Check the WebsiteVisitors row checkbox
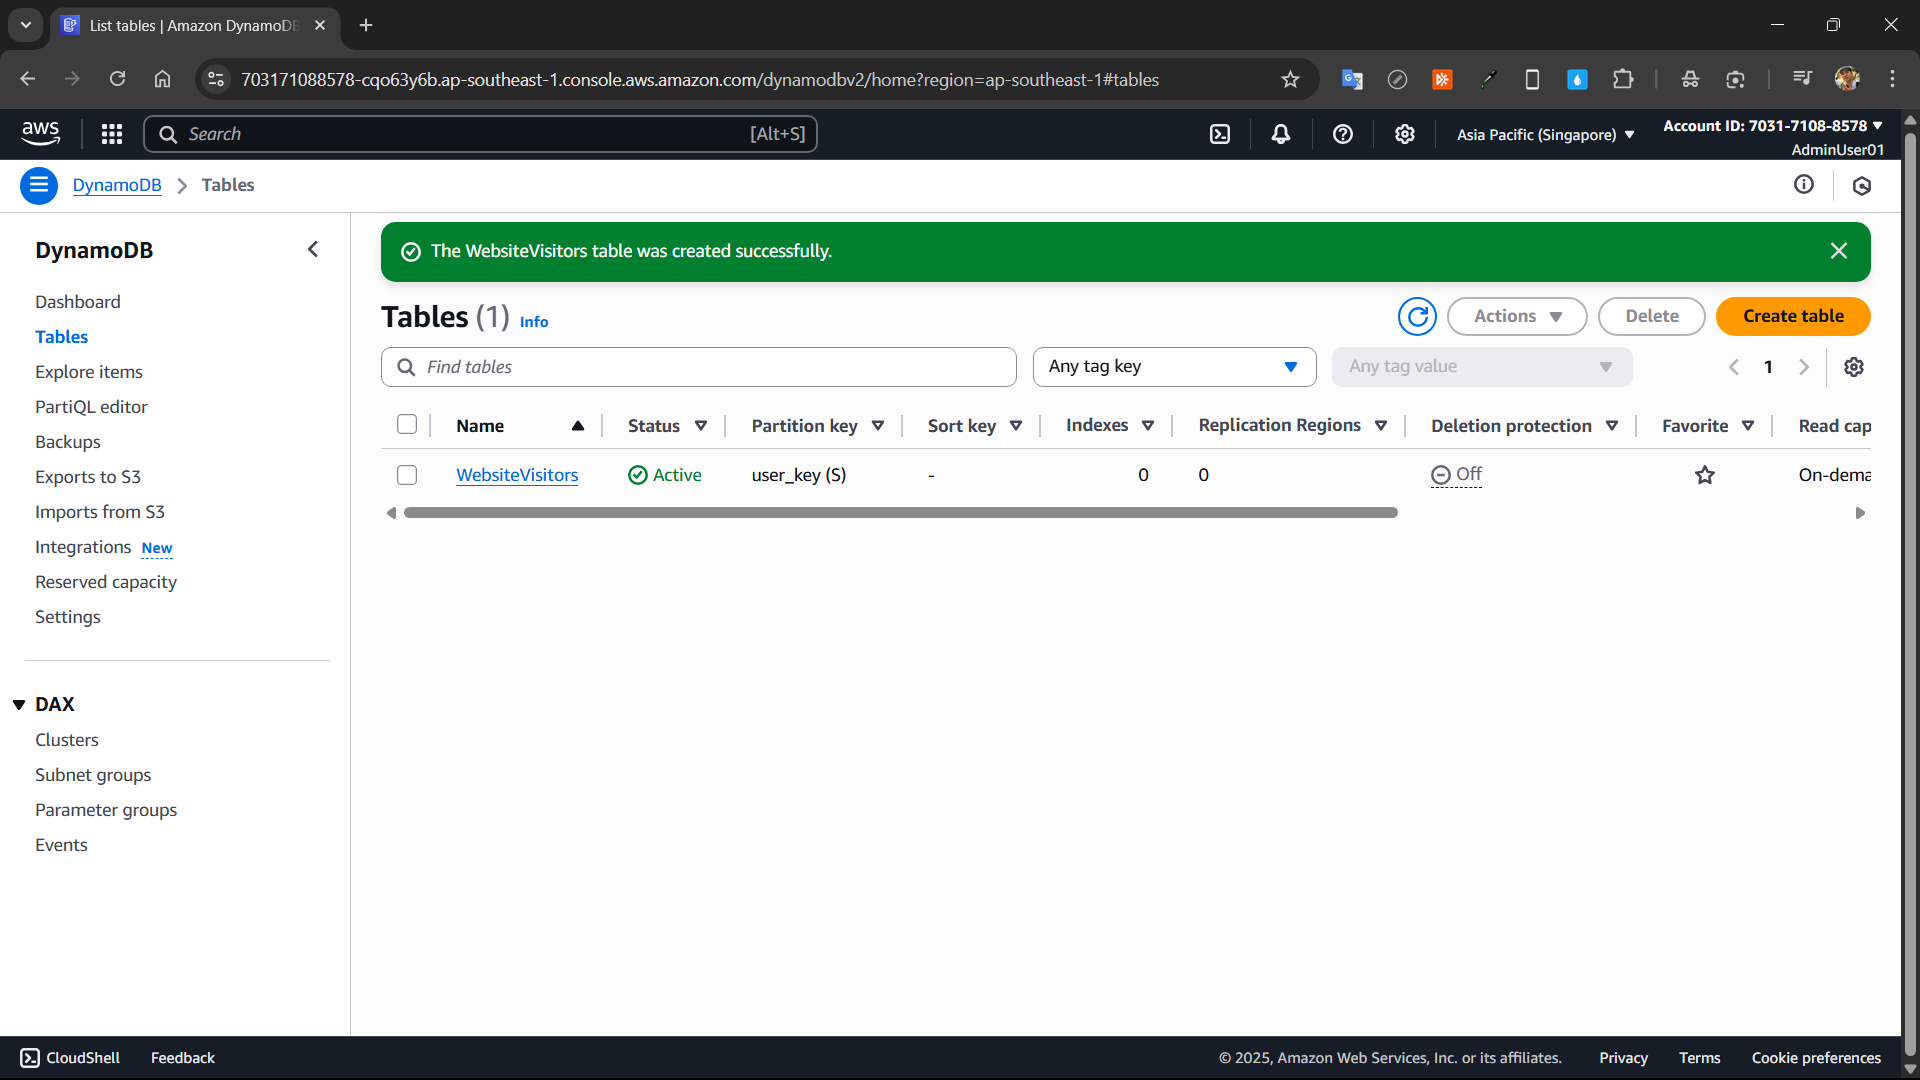The width and height of the screenshot is (1920, 1080). [407, 475]
